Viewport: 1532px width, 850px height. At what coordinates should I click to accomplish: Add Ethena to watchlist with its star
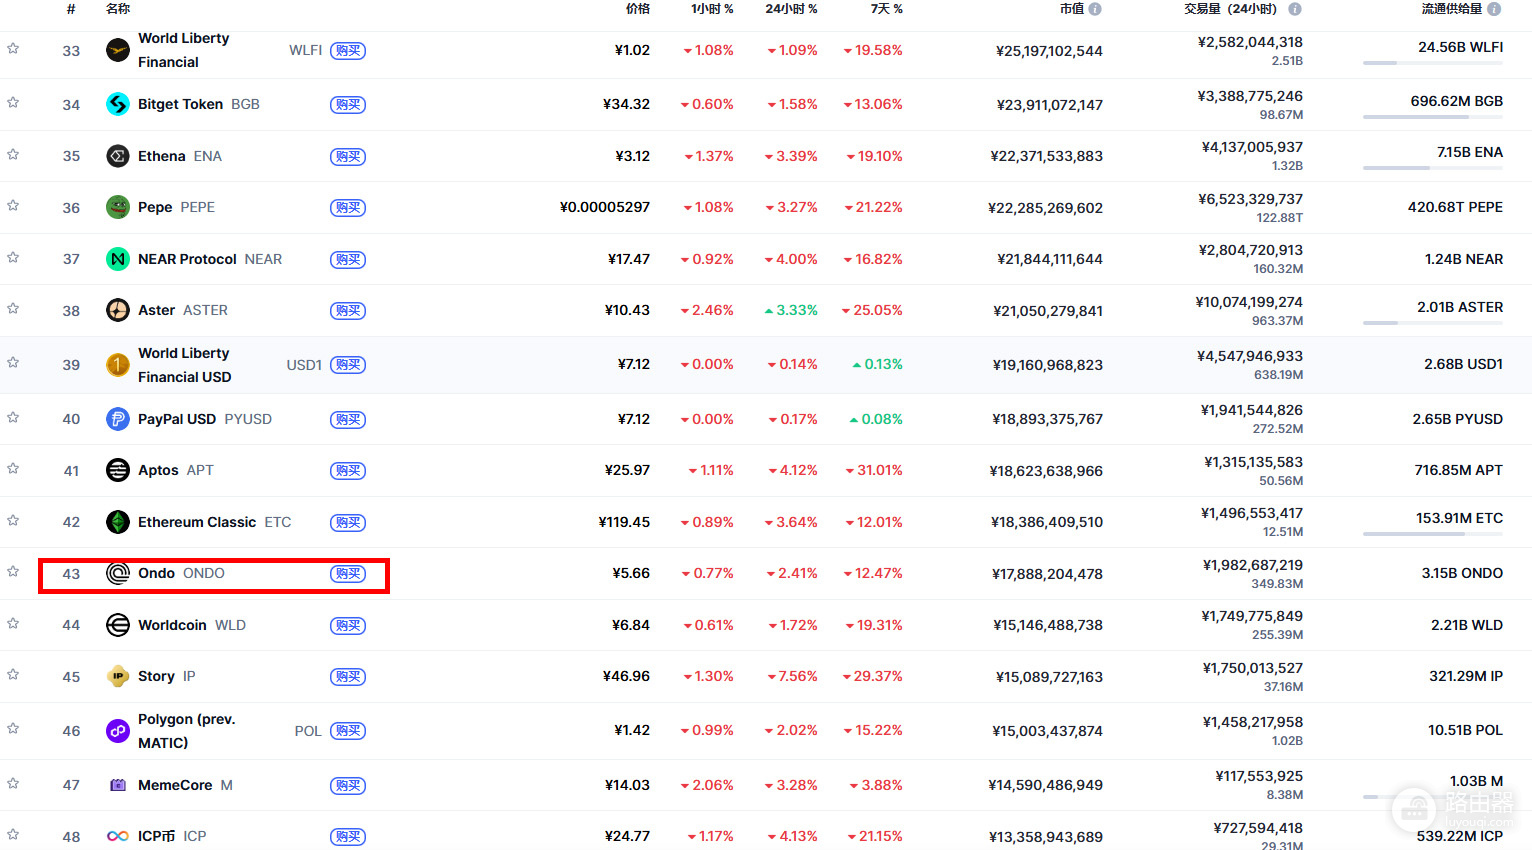tap(13, 154)
